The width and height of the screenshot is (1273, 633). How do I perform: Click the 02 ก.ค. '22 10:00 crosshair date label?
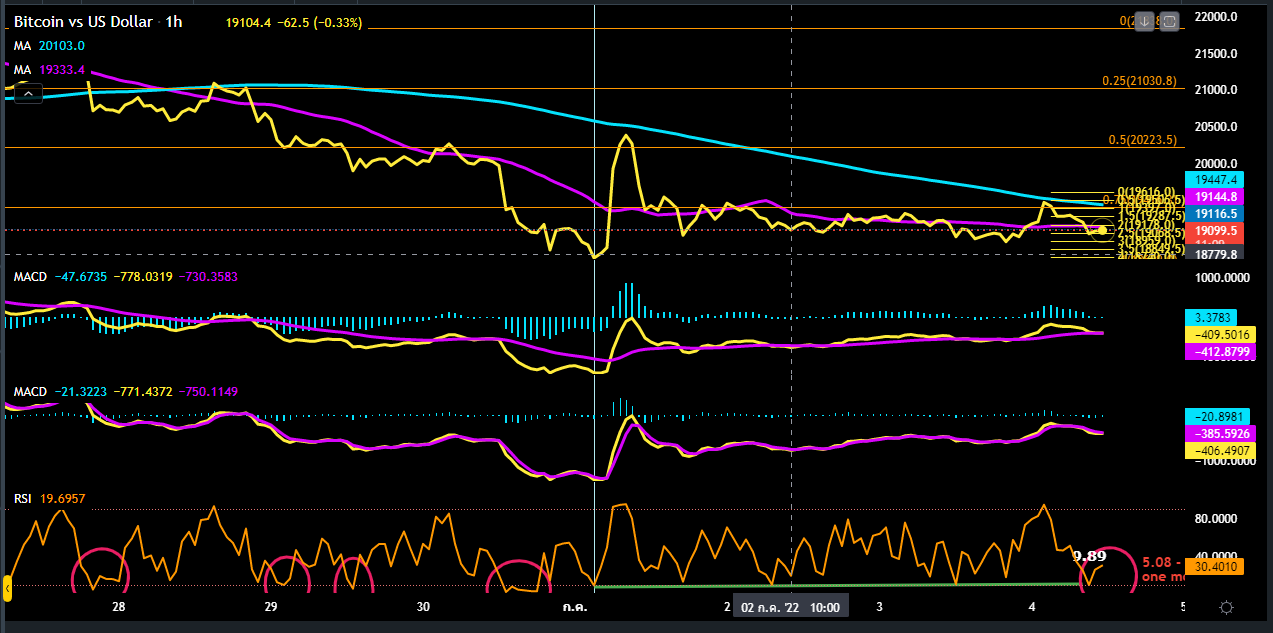coord(792,607)
